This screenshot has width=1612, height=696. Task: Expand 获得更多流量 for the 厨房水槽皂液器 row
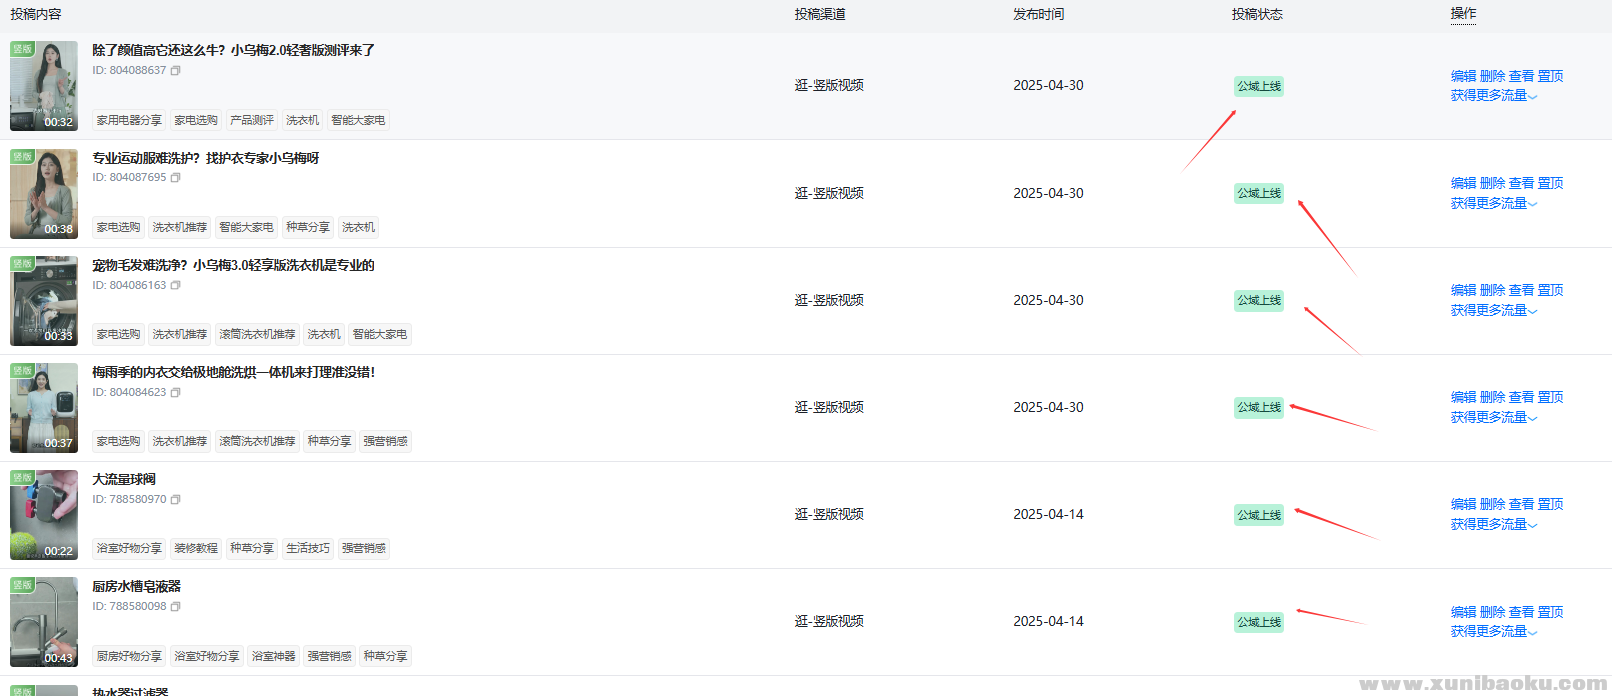point(1493,632)
